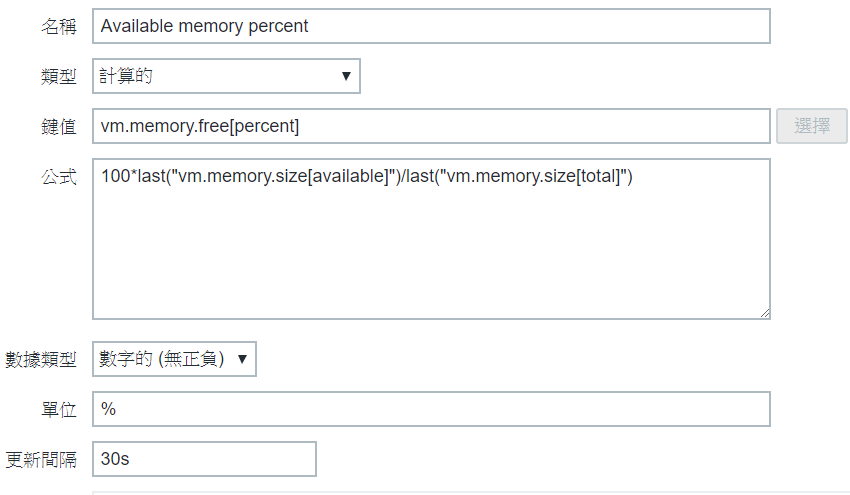Viewport: 850px width, 495px height.
Task: Click the 更新間隔 label
Action: point(41,460)
